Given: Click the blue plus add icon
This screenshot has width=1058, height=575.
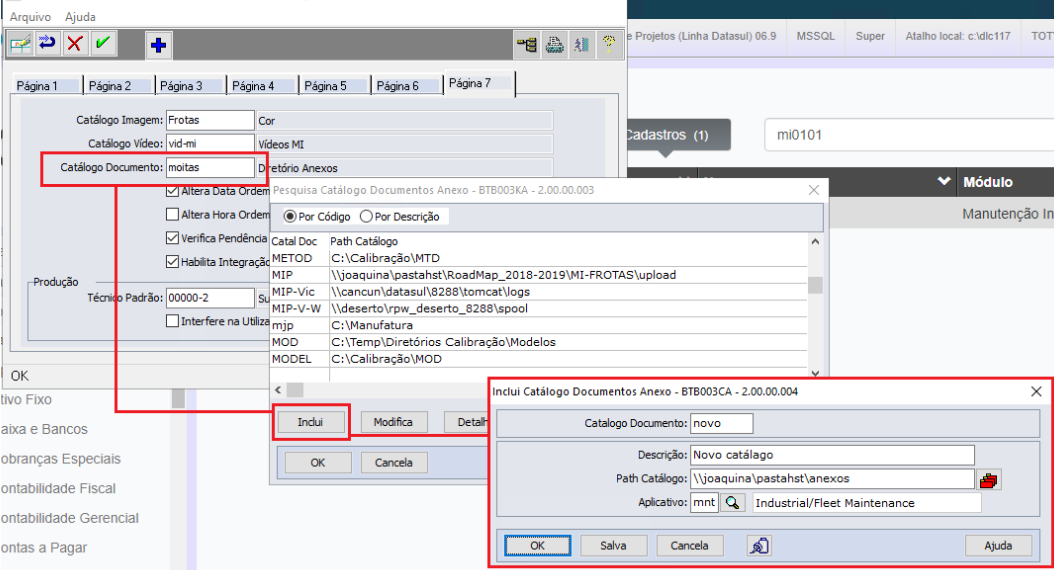Looking at the screenshot, I should (x=159, y=45).
